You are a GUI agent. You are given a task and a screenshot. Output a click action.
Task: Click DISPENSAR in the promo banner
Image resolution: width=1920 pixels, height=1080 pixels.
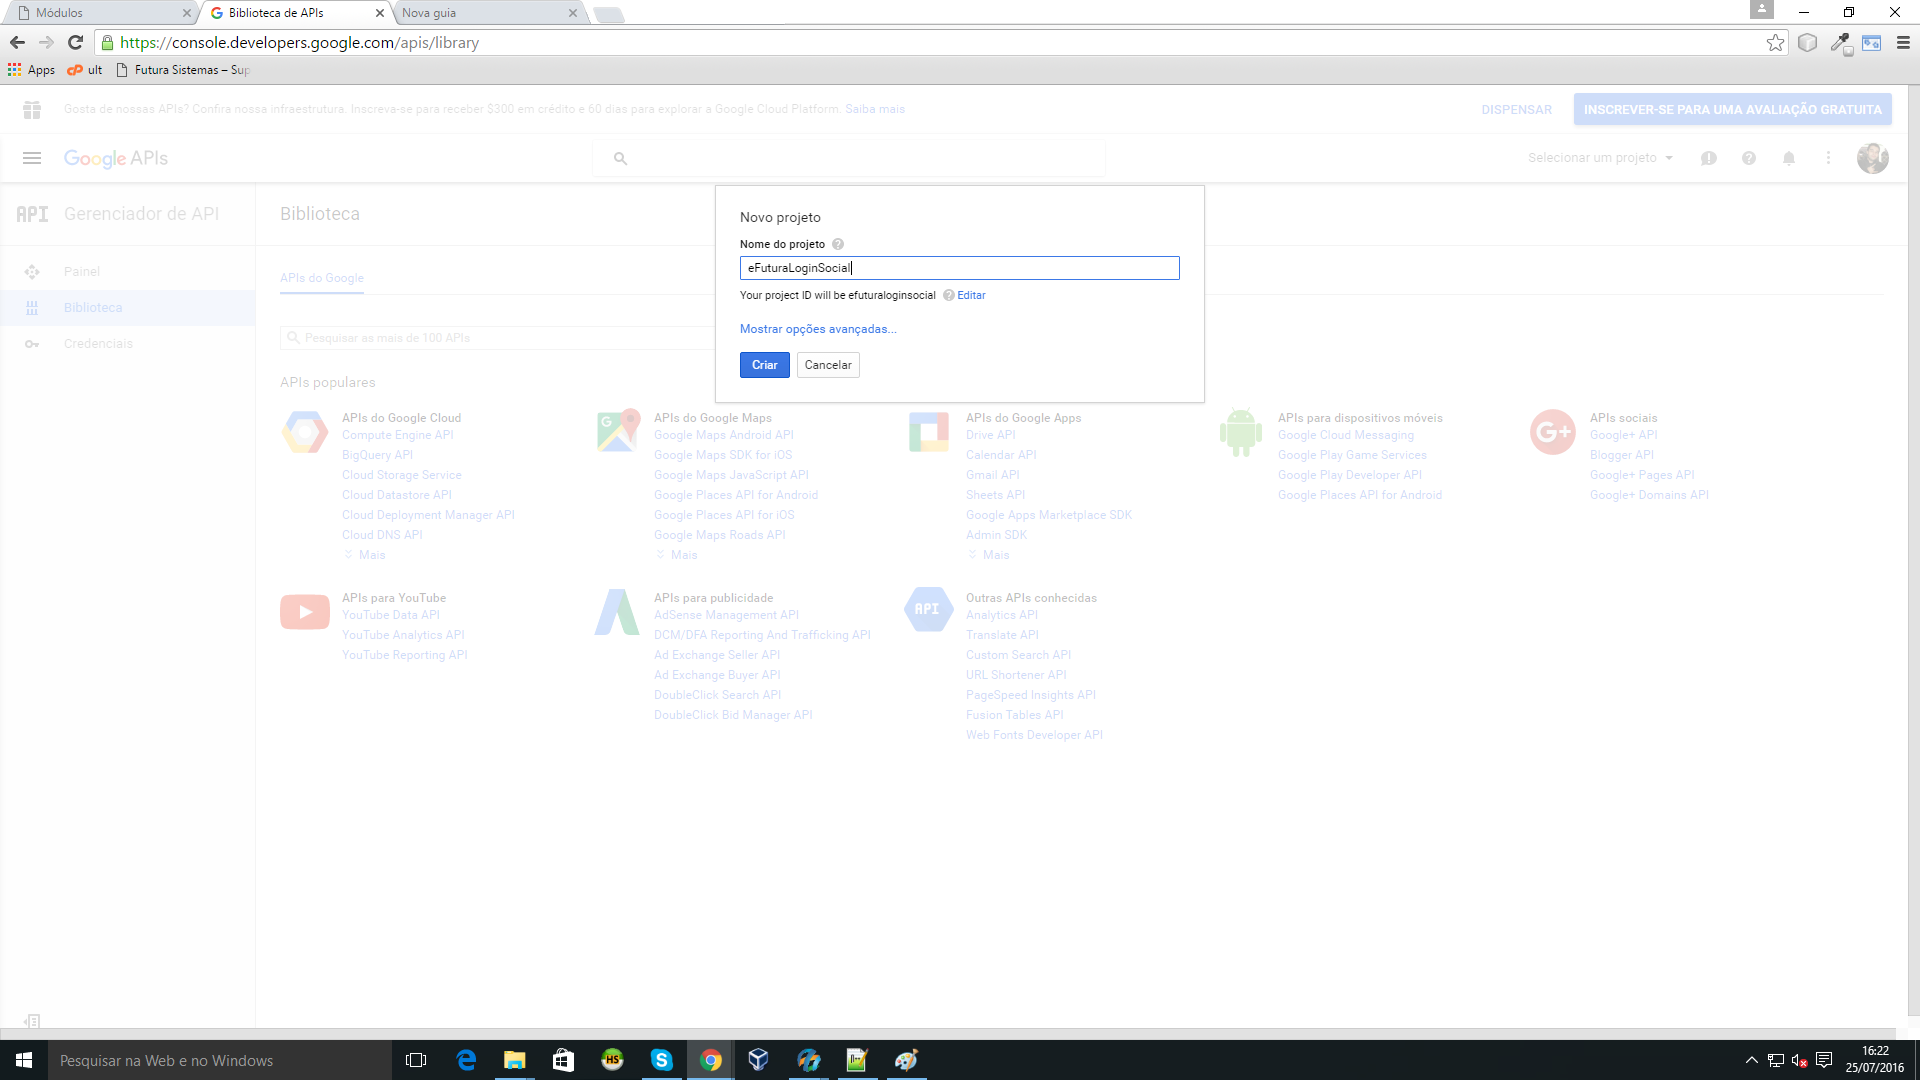click(x=1516, y=110)
